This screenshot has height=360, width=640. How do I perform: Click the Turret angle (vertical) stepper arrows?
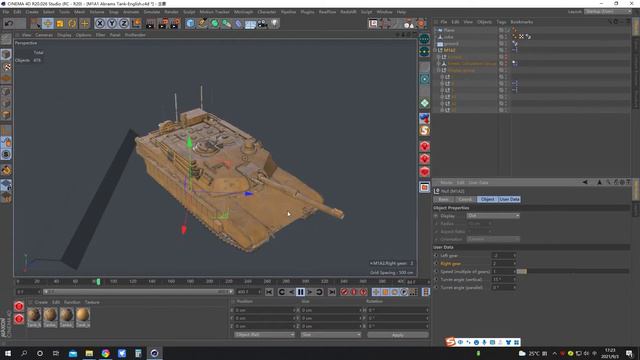[x=514, y=280]
